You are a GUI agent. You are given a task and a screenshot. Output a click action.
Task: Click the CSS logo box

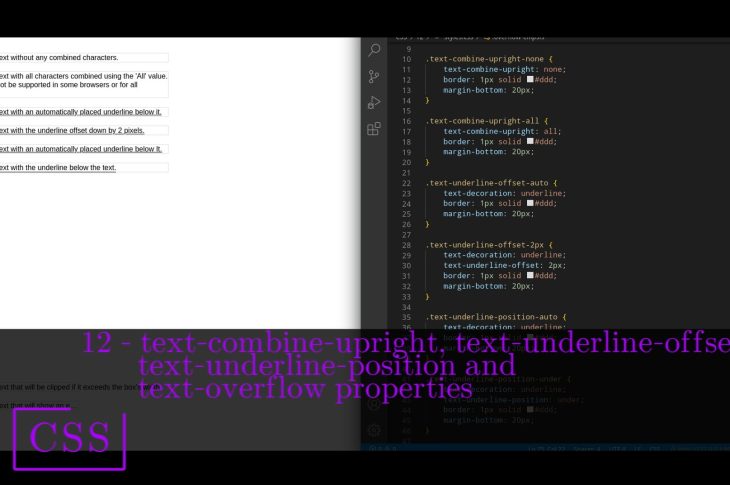(69, 438)
